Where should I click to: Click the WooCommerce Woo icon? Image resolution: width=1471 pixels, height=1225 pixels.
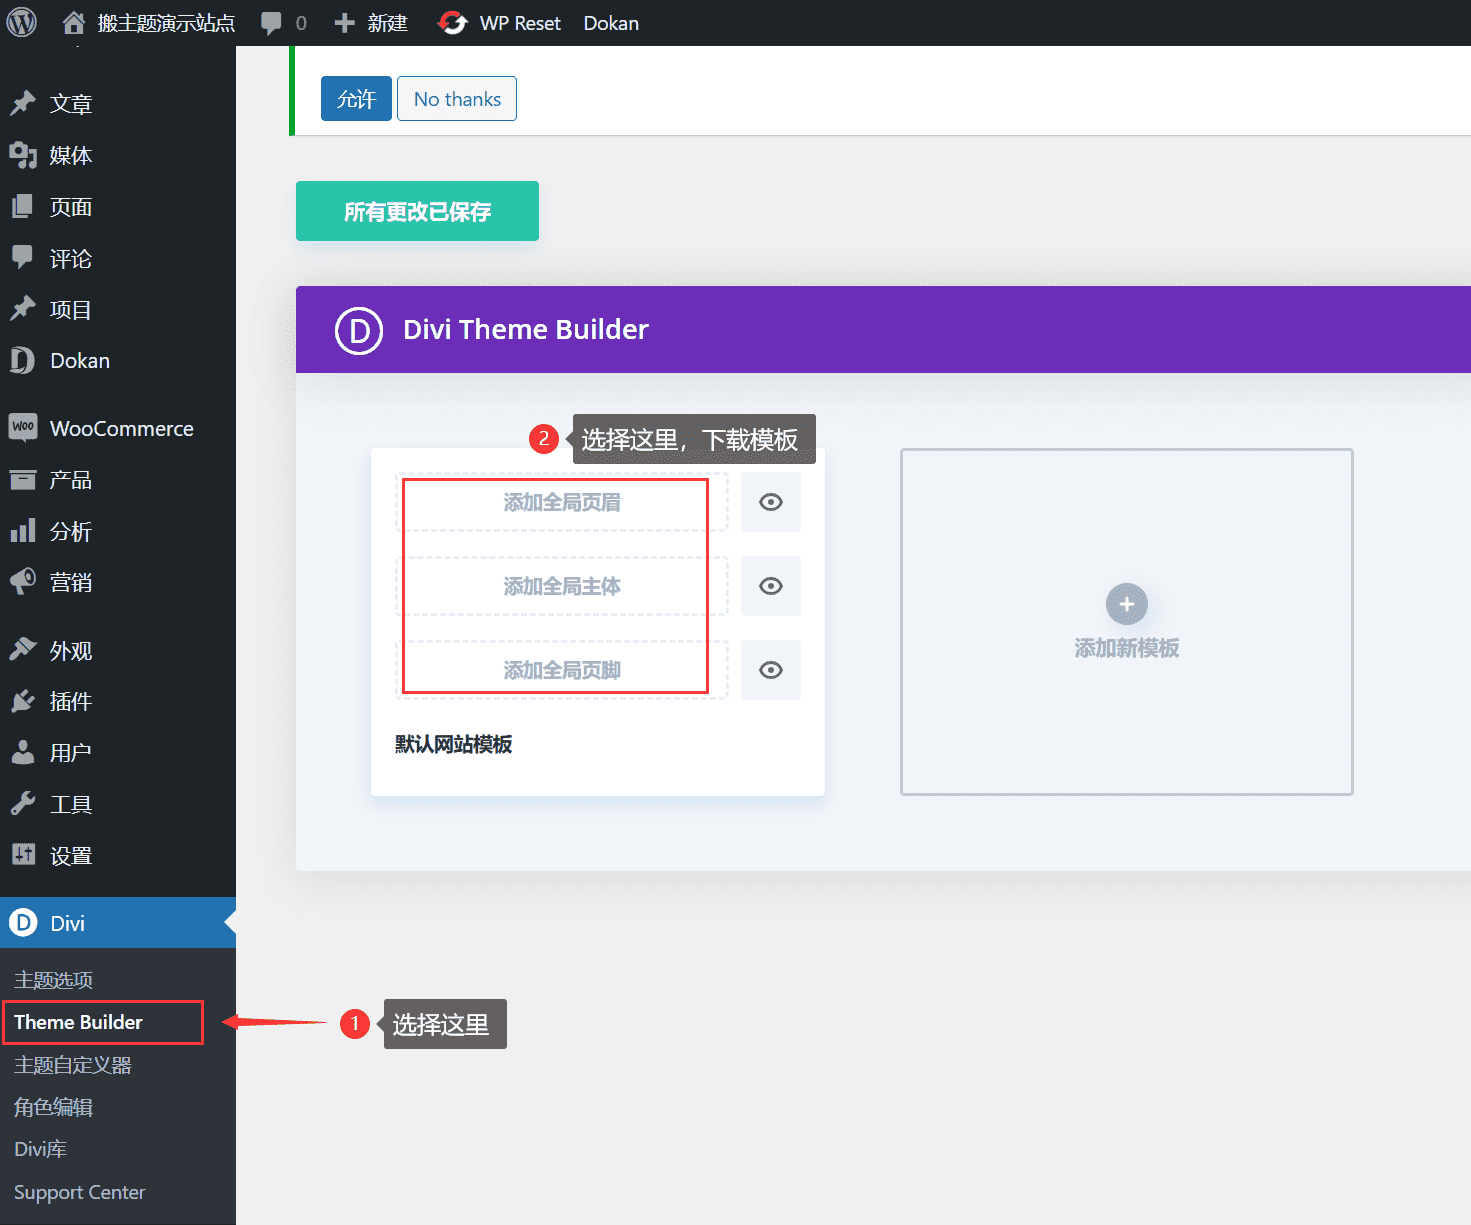tap(22, 428)
